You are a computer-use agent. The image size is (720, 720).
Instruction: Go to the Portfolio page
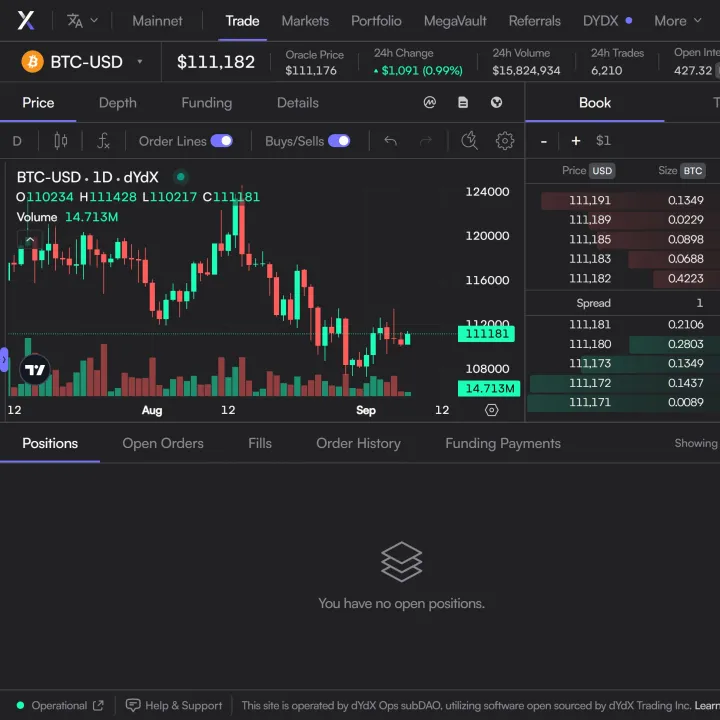pyautogui.click(x=376, y=20)
